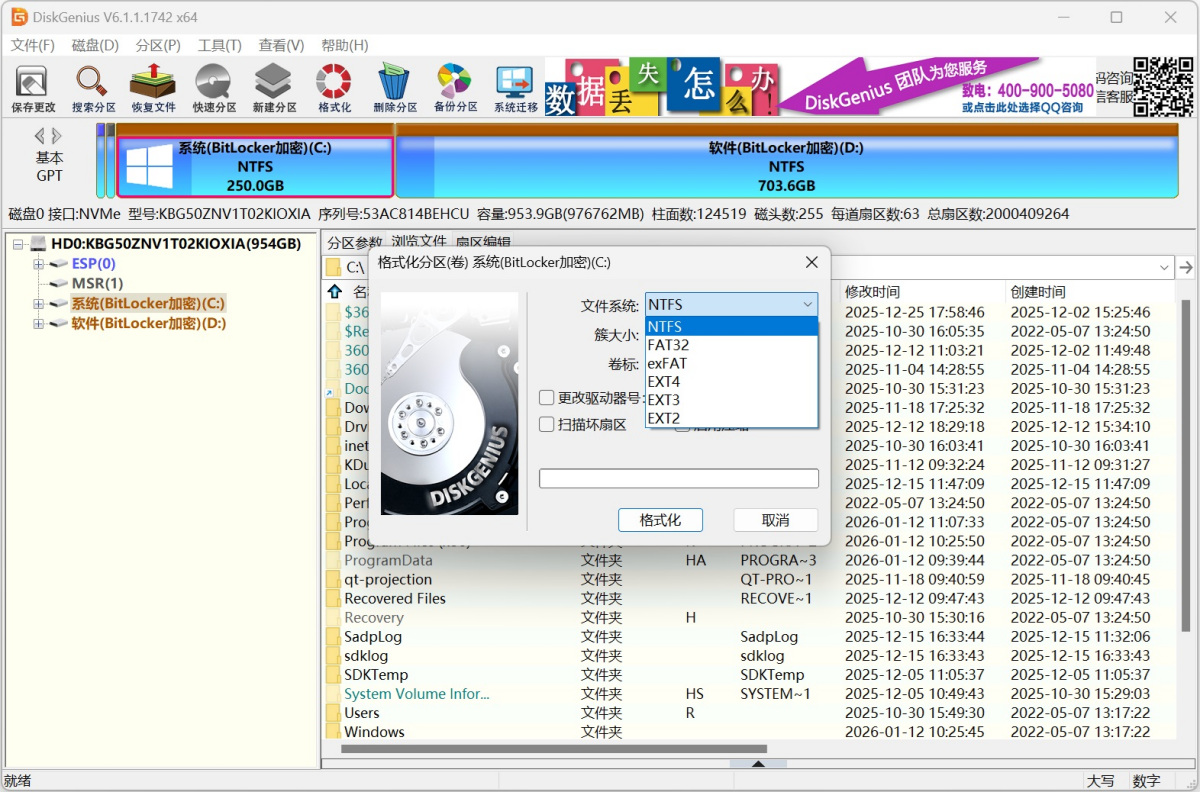The image size is (1200, 792).
Task: Choose FAT32 in the file system dropdown
Action: tap(668, 345)
